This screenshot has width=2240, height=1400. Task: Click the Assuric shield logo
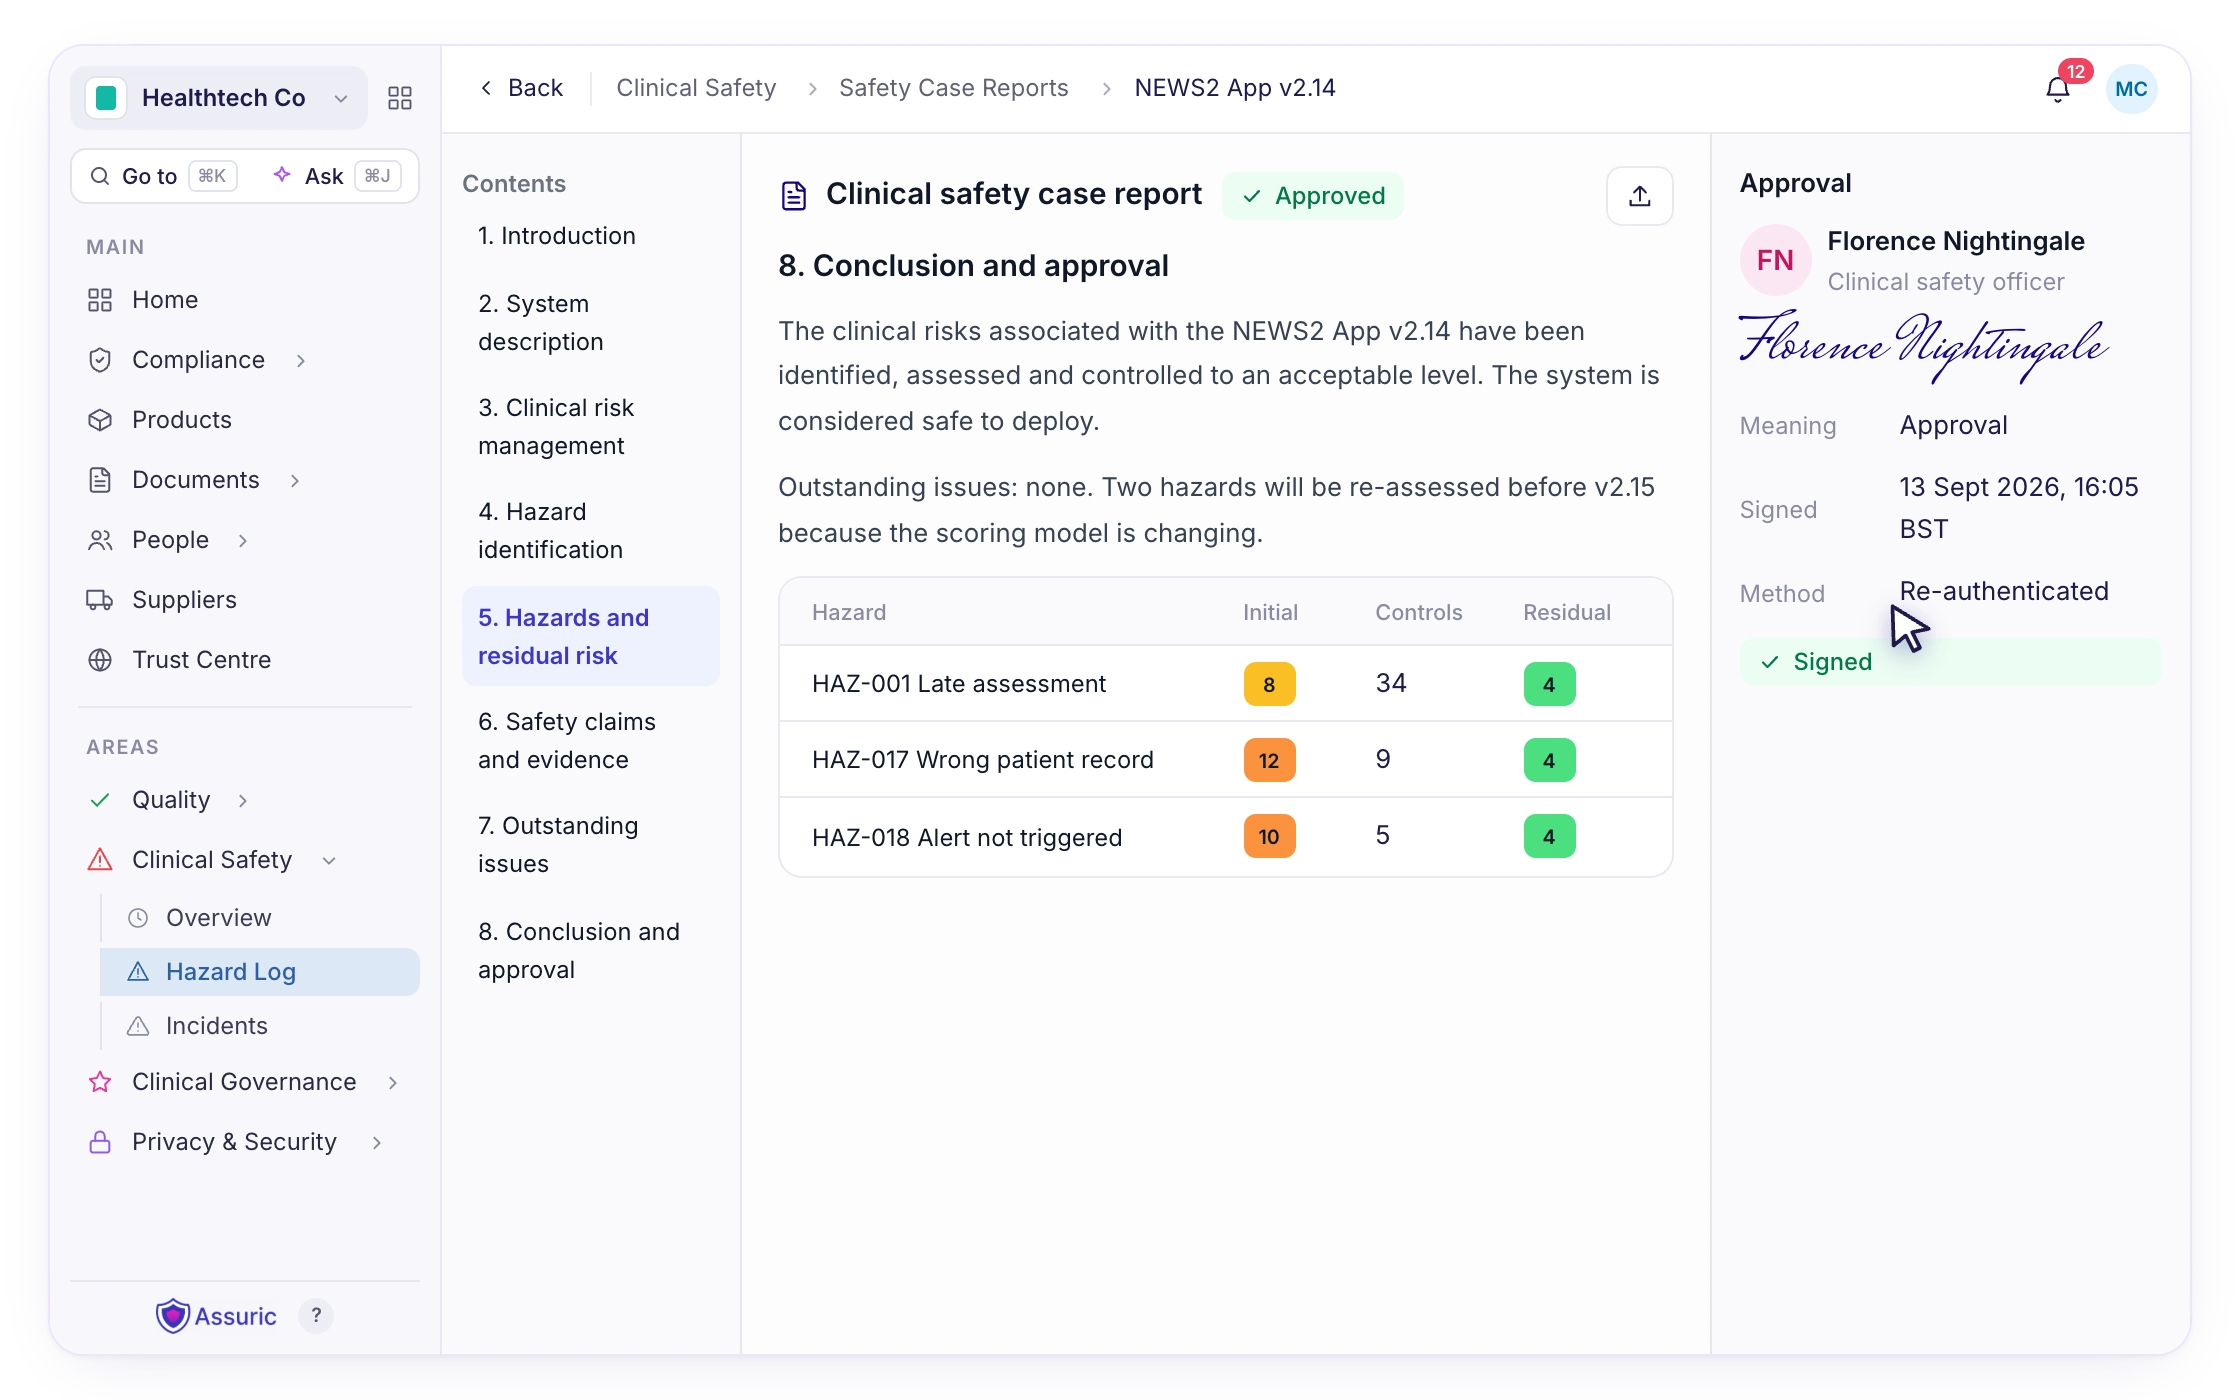(173, 1316)
